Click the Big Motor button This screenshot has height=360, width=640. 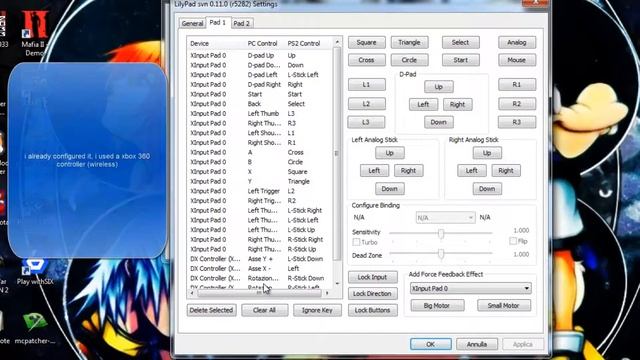(x=437, y=305)
